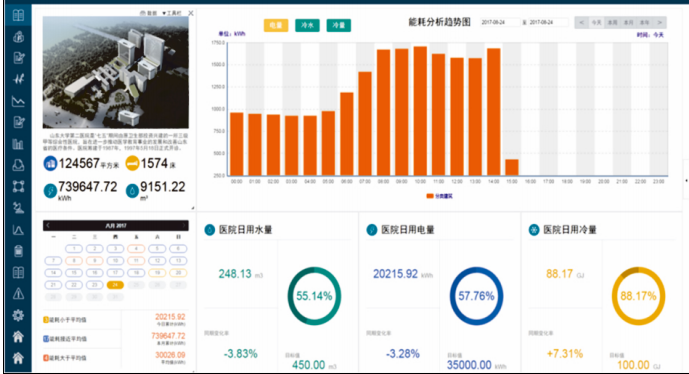Image resolution: width=689 pixels, height=374 pixels.
Task: Click the blue 57.76% electricity ring gauge
Action: tap(476, 296)
